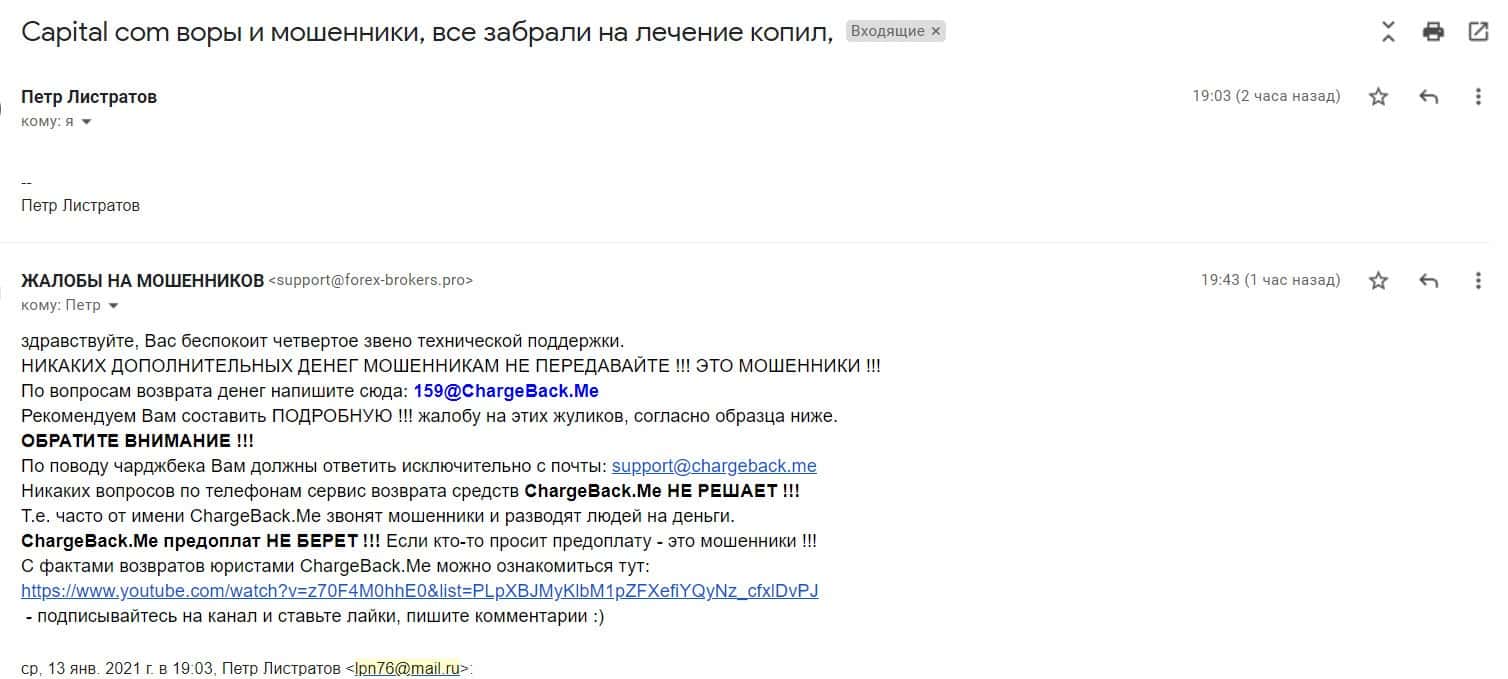Expand recipient details under Петр Листратов
Image resolution: width=1508 pixels, height=679 pixels.
(x=86, y=122)
